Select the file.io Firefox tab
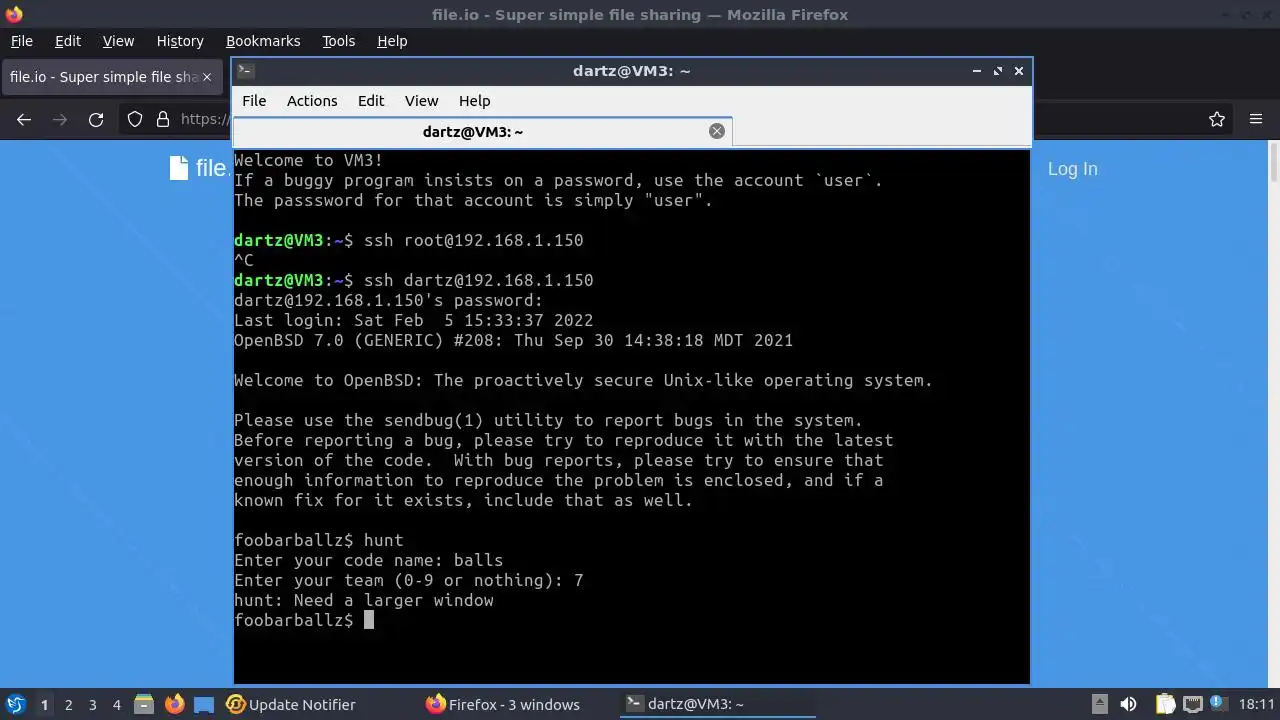The width and height of the screenshot is (1280, 720). tap(111, 77)
